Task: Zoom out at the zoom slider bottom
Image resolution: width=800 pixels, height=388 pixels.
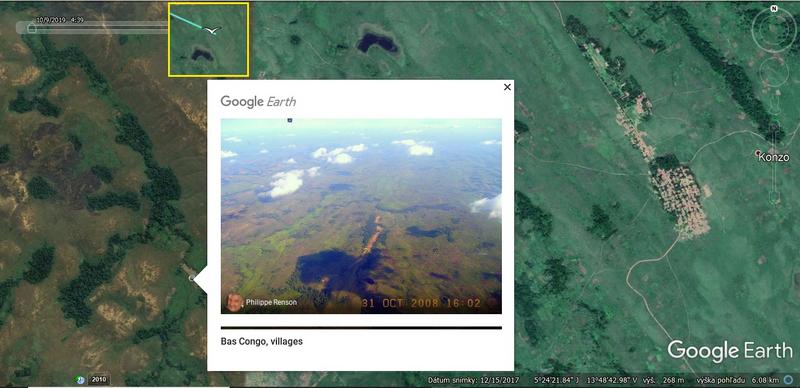Action: [774, 199]
